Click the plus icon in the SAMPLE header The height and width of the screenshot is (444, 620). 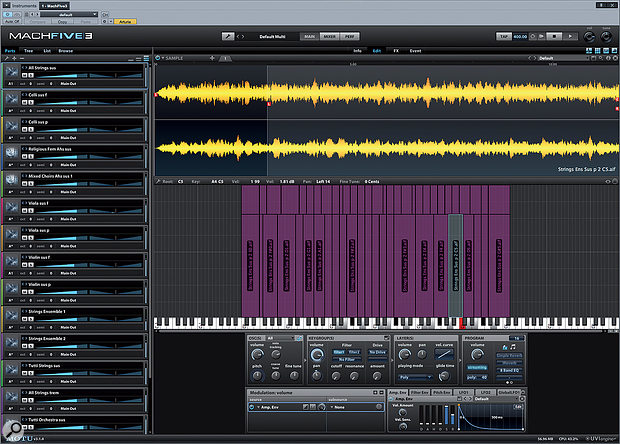tap(212, 58)
